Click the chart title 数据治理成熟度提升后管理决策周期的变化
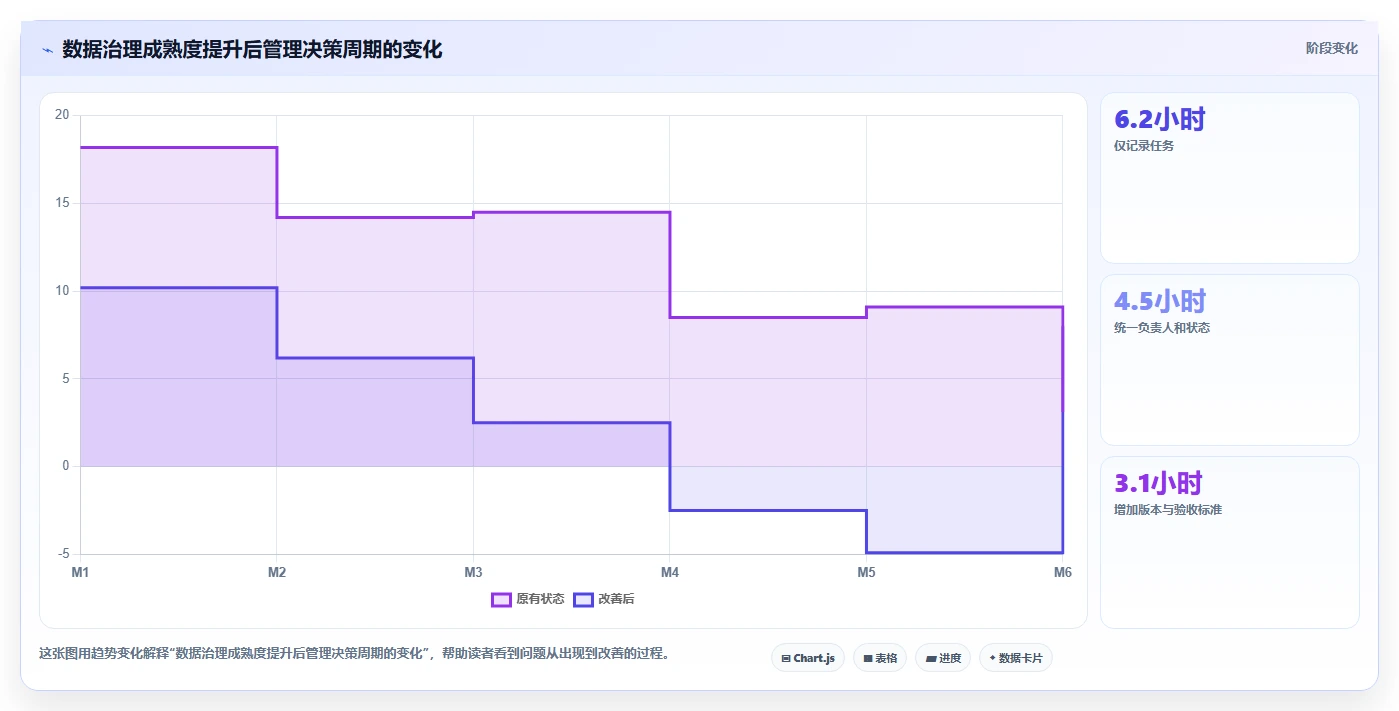This screenshot has height=711, width=1399. [x=252, y=49]
